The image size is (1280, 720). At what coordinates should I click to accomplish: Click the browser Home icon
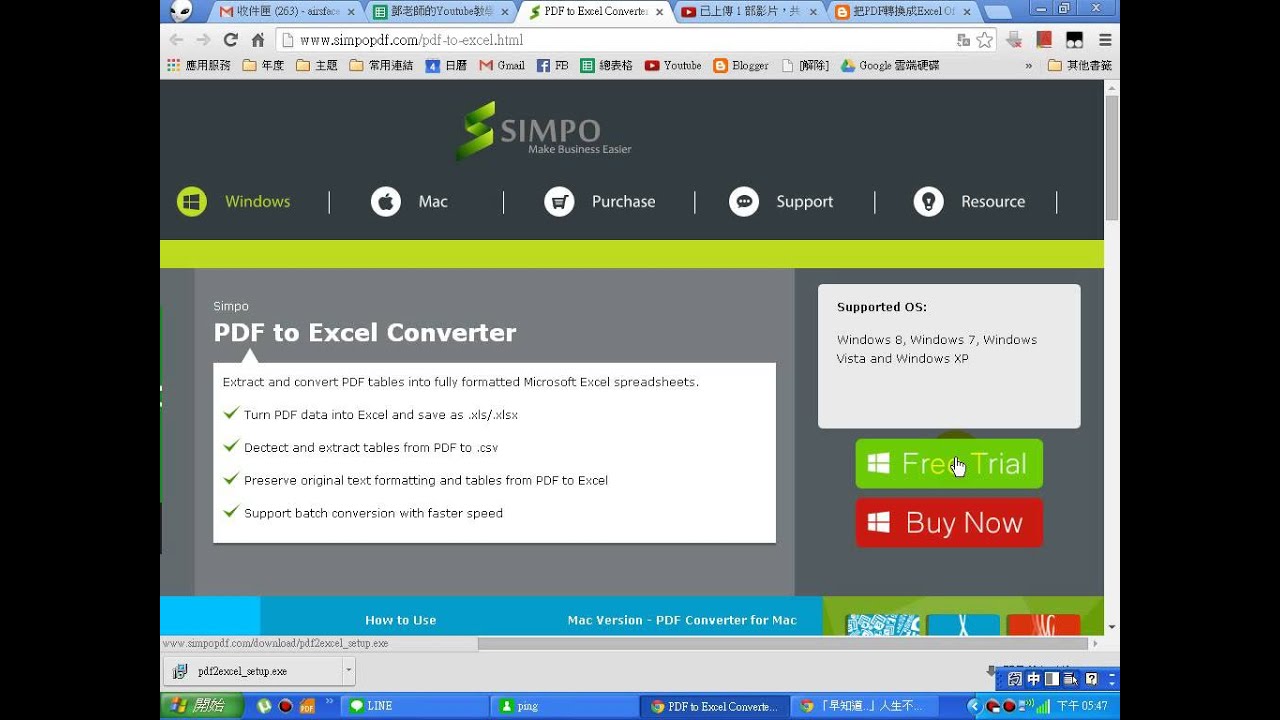258,40
